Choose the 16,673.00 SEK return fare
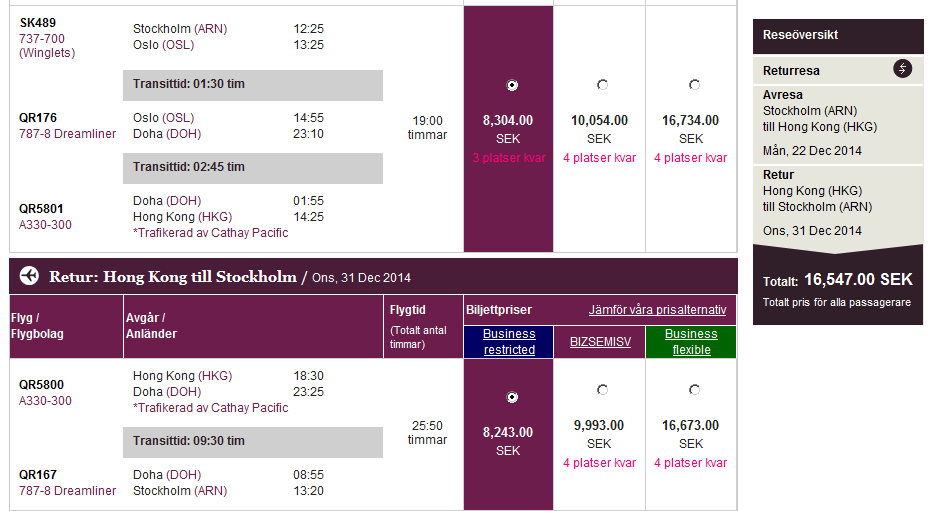933x511 pixels. [x=694, y=390]
